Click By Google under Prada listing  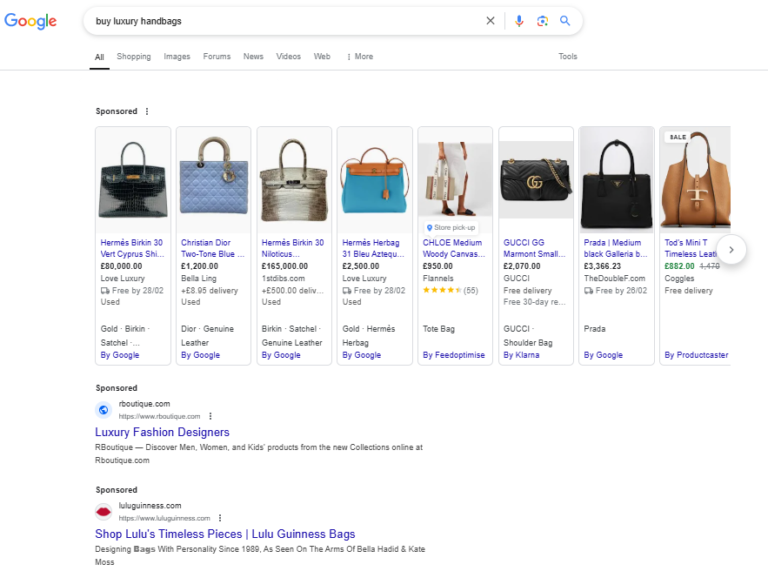(x=603, y=355)
